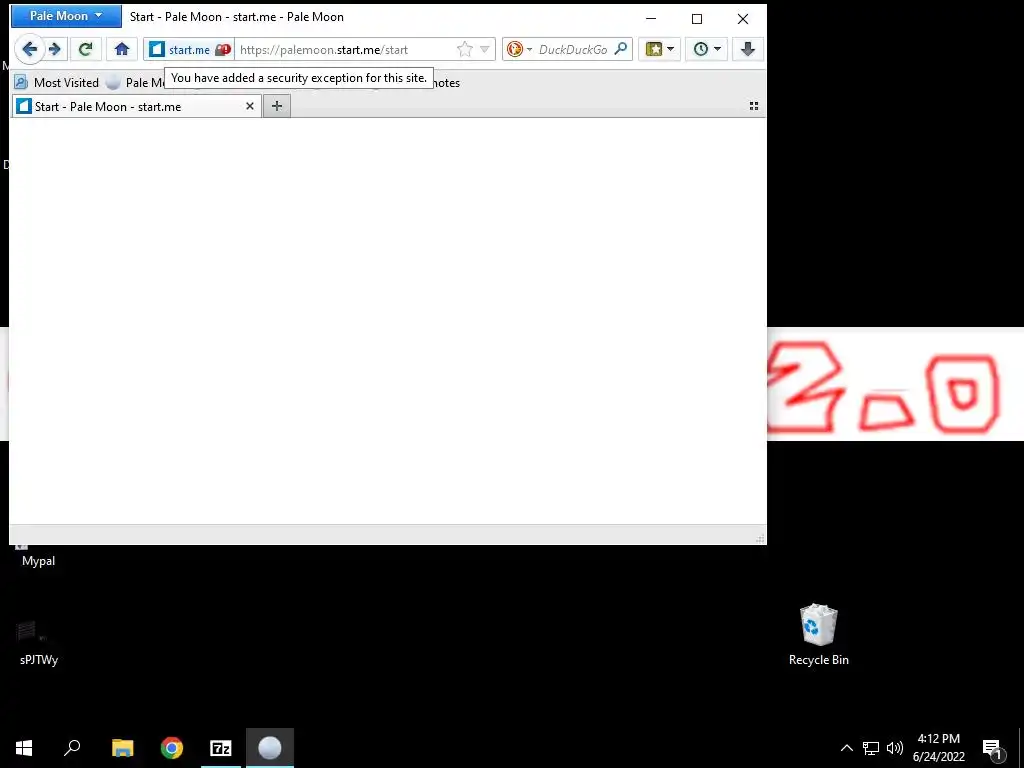Screen dimensions: 1024x768
Task: Close the Pale Moon window
Action: pos(743,19)
